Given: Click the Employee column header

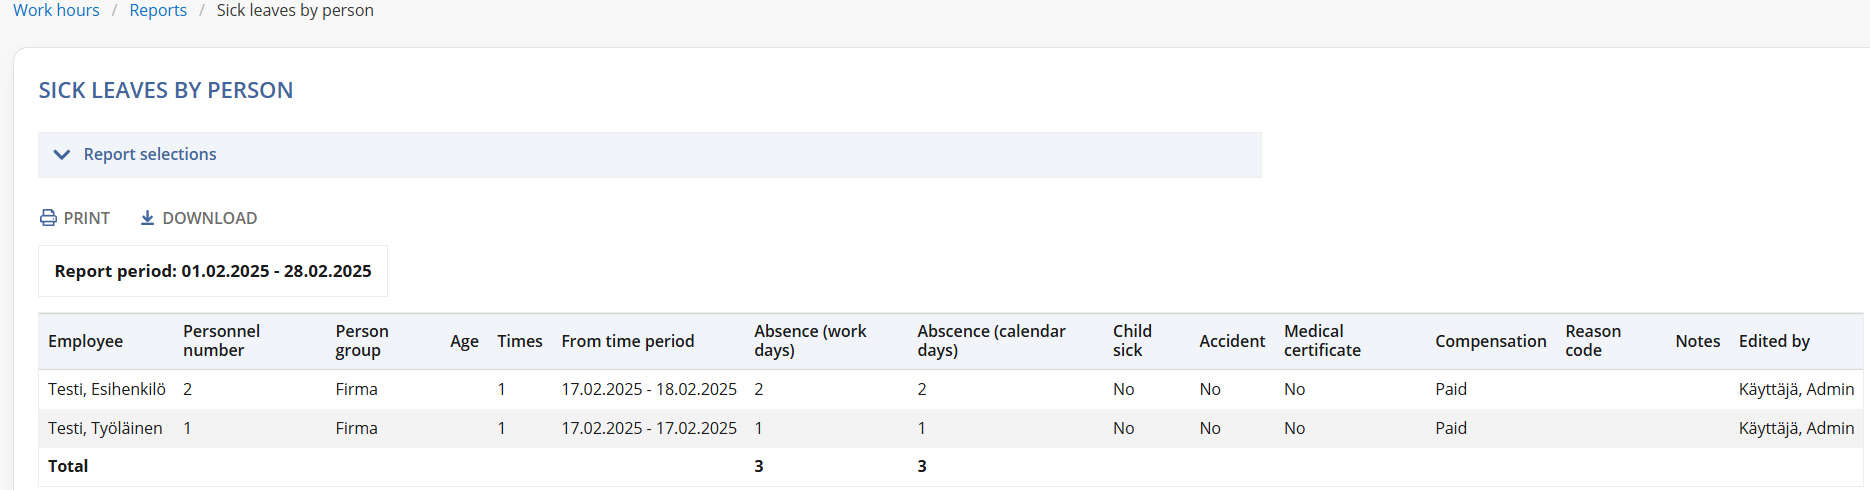Looking at the screenshot, I should (x=85, y=341).
